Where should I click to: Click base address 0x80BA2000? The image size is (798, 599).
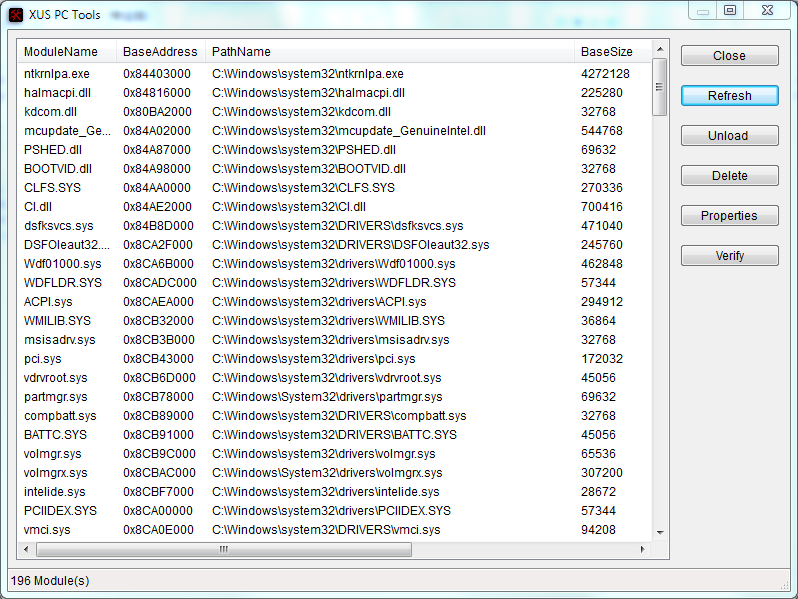click(x=157, y=112)
